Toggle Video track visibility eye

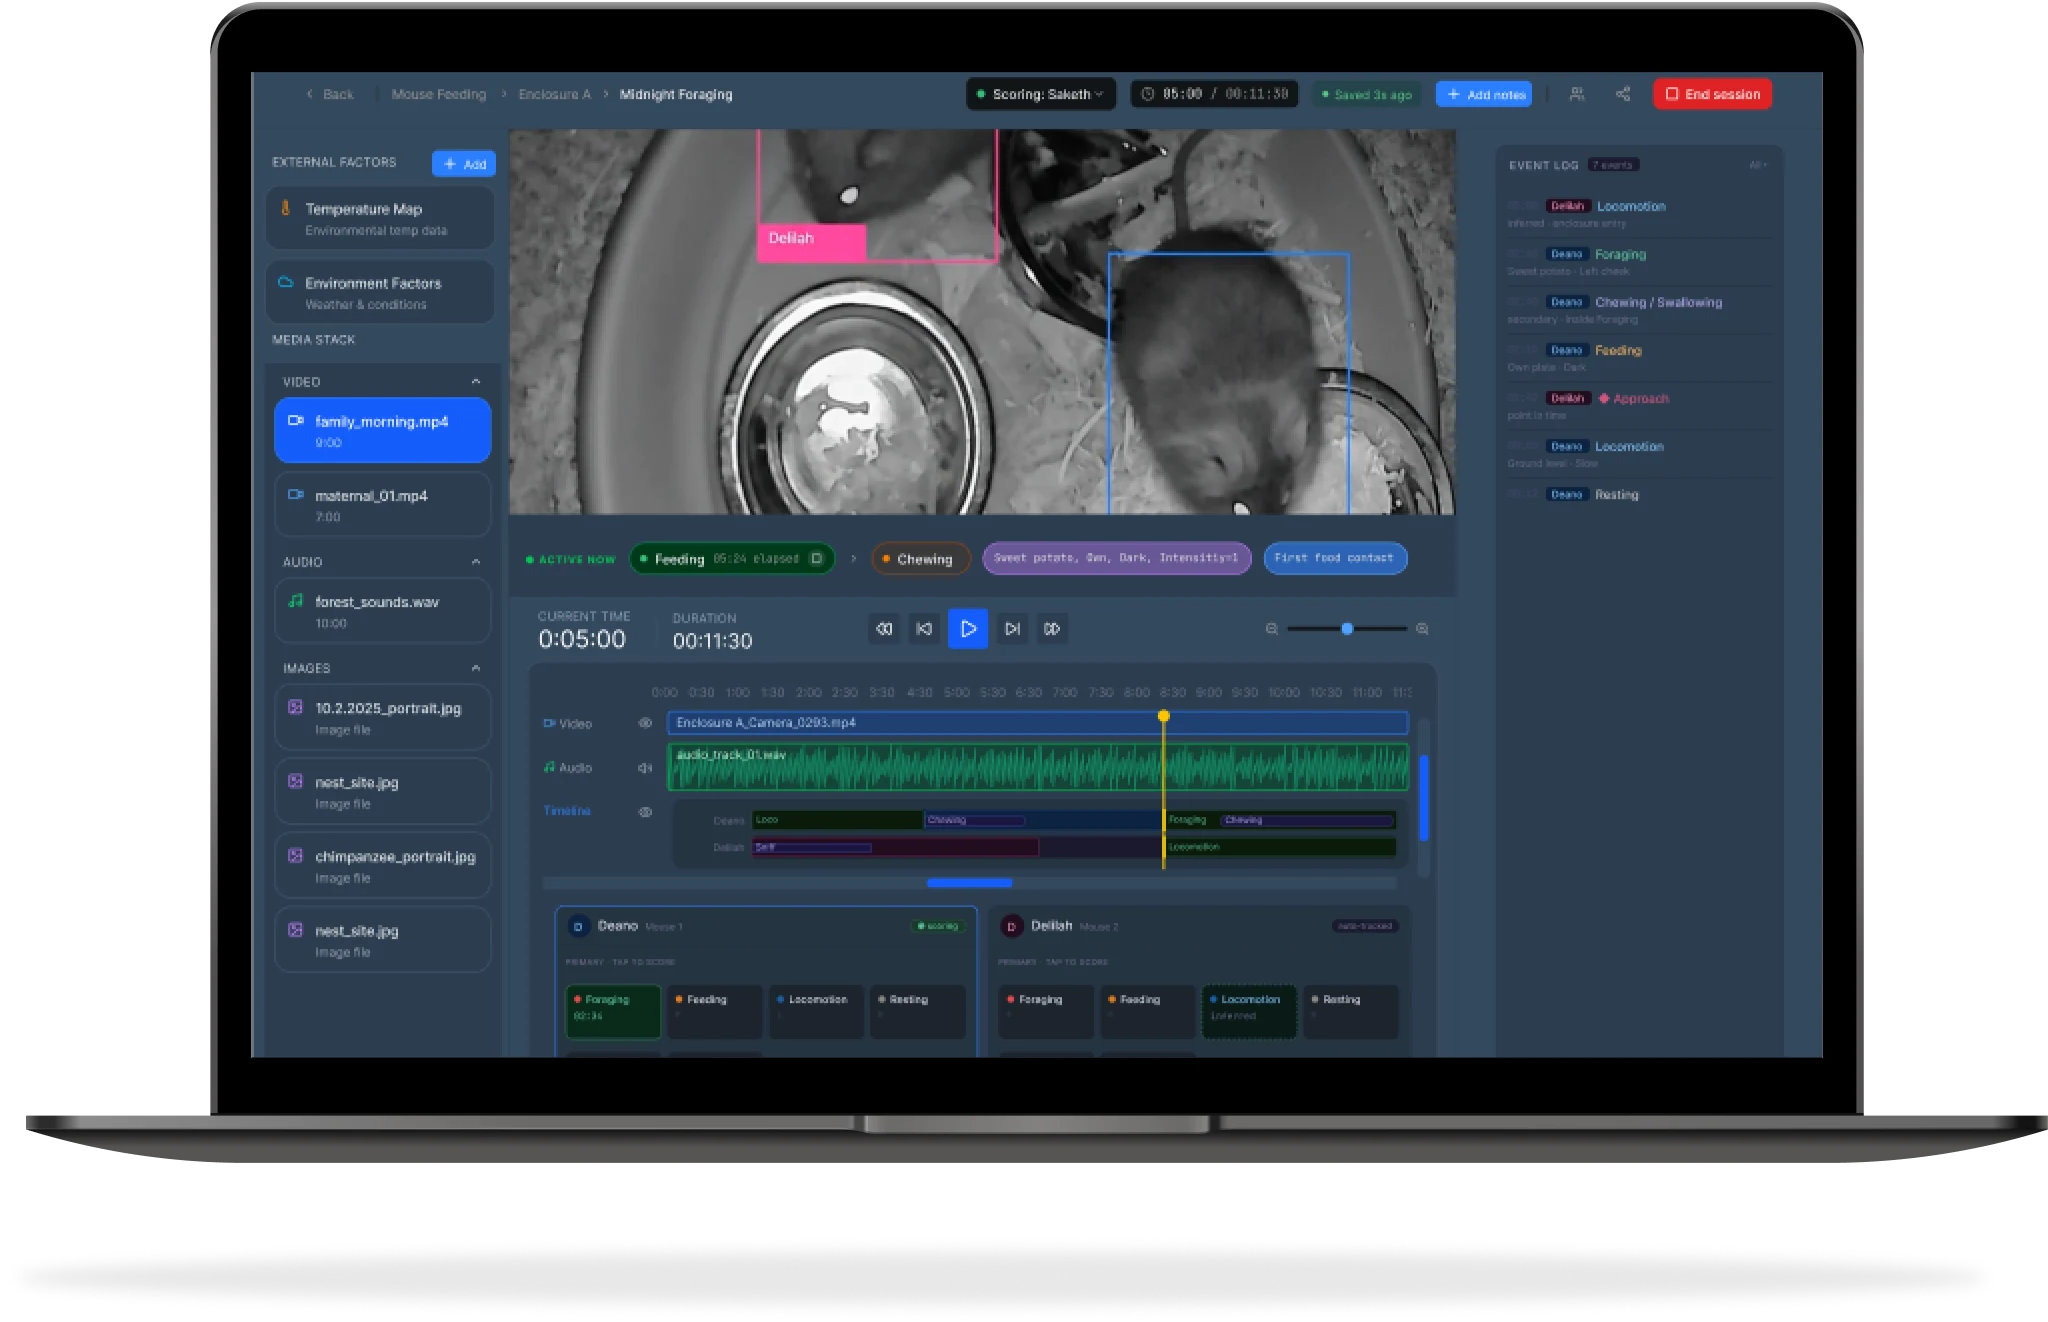coord(645,723)
